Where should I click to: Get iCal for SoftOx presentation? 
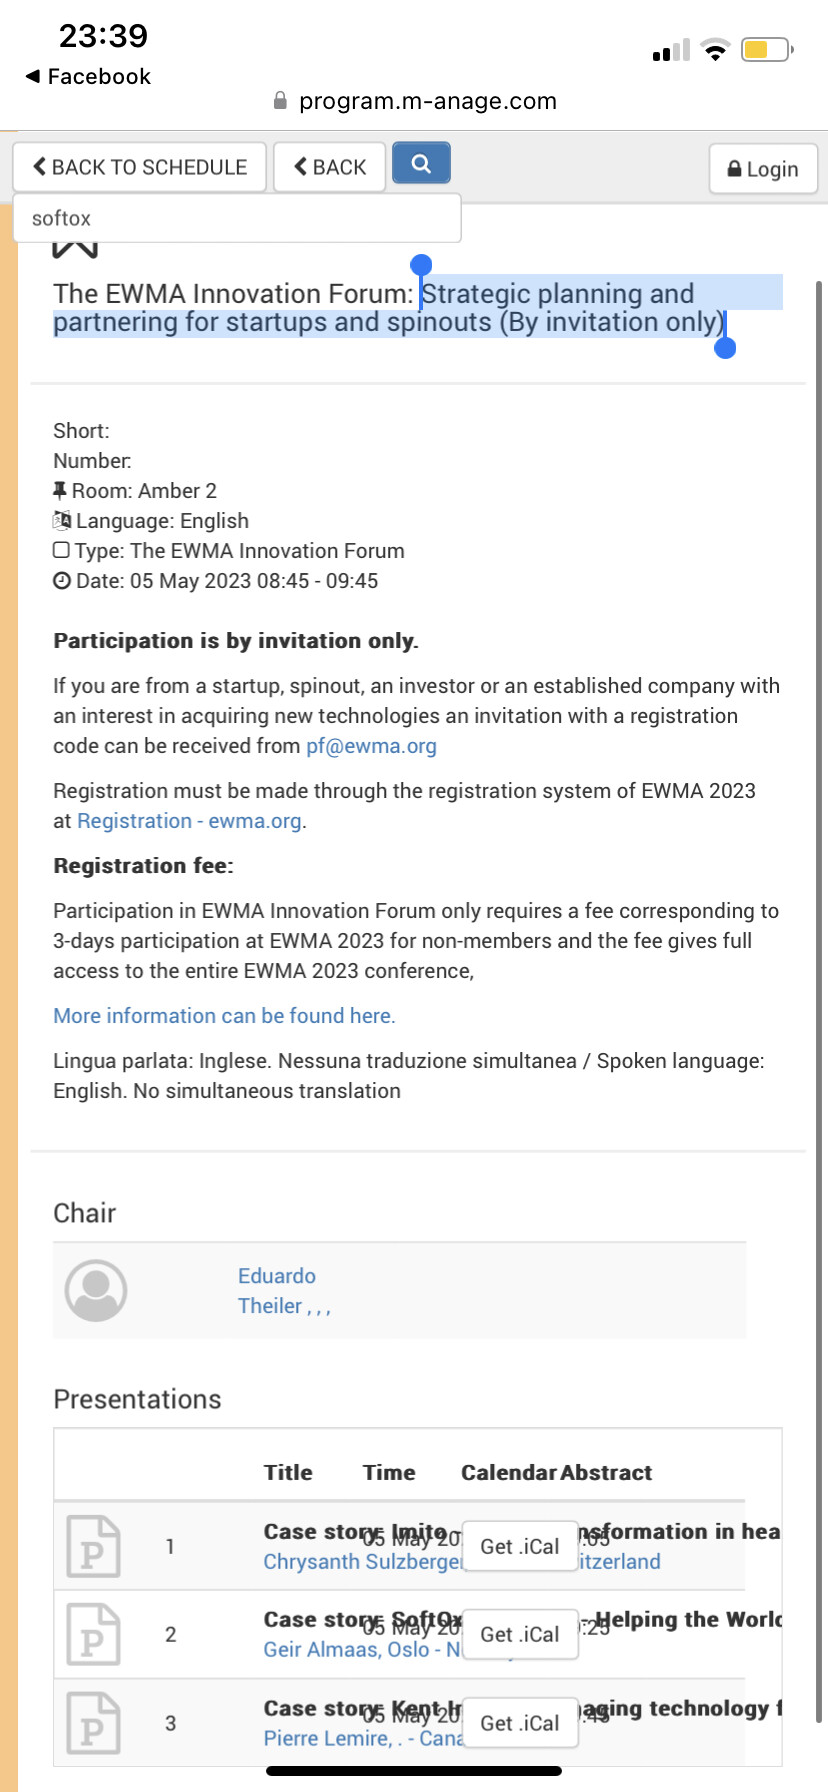[x=520, y=1634]
